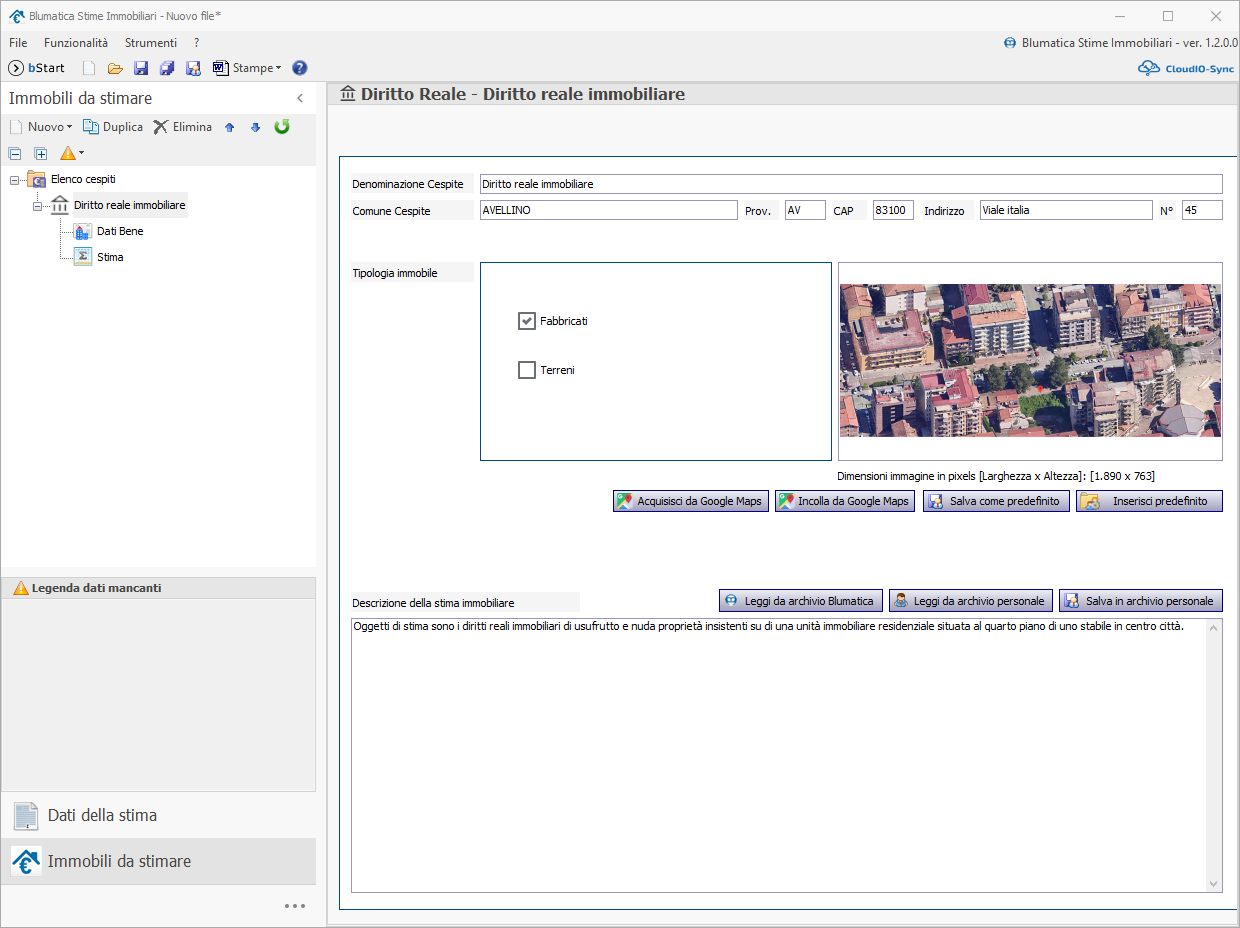Screen dimensions: 1240x928
Task: Move selected item up with blue arrow
Action: [x=230, y=127]
